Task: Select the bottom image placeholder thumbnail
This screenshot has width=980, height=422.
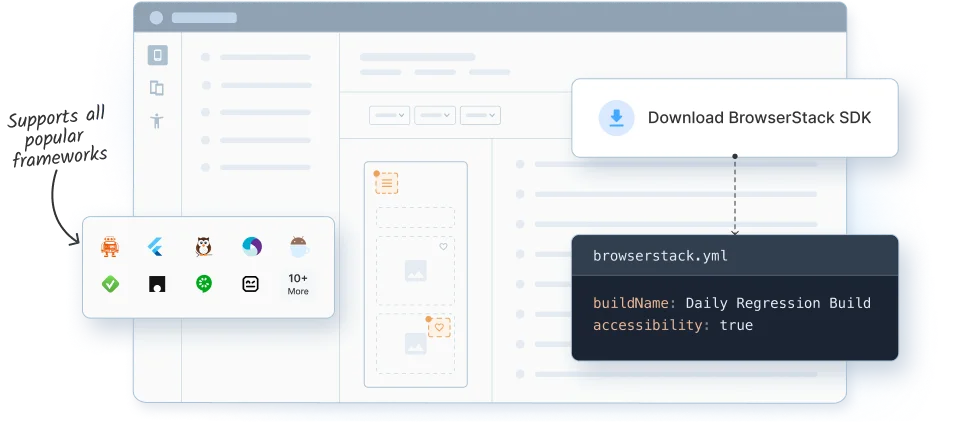Action: point(414,344)
